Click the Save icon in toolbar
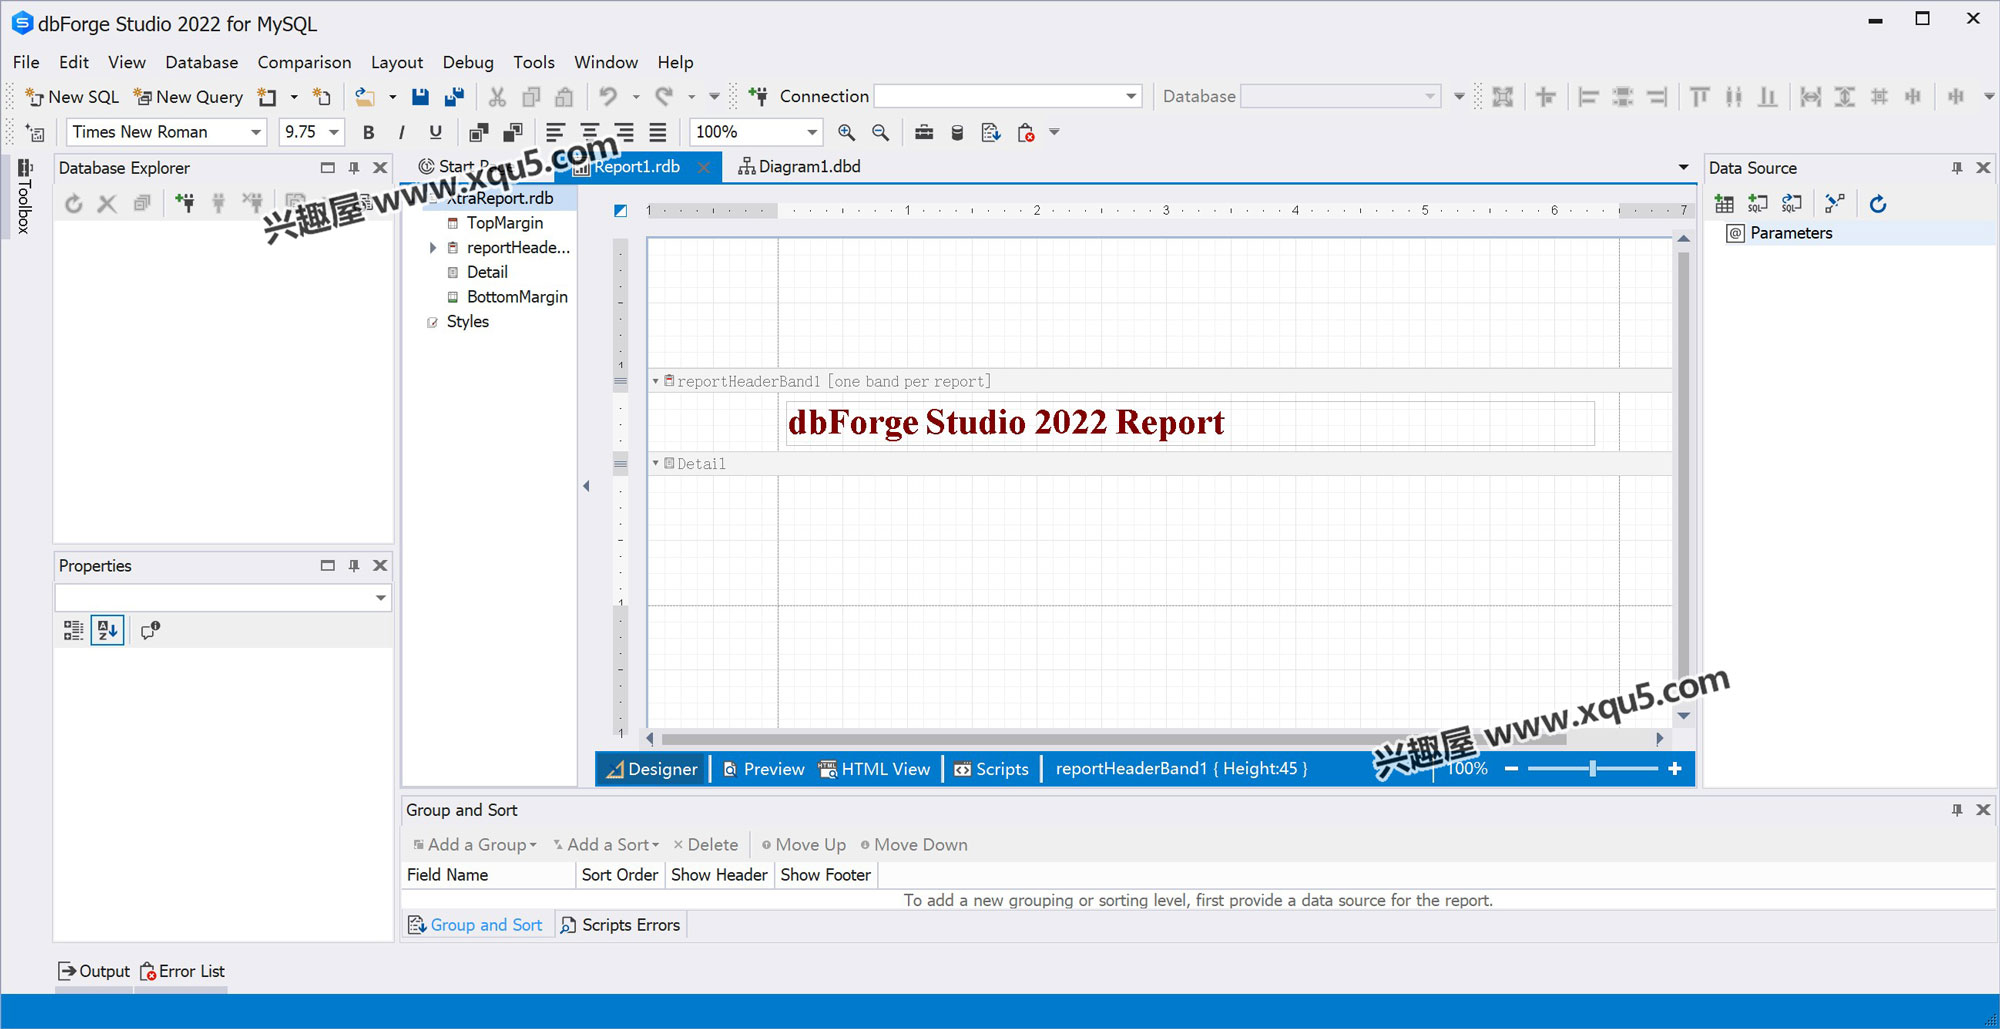 [420, 97]
